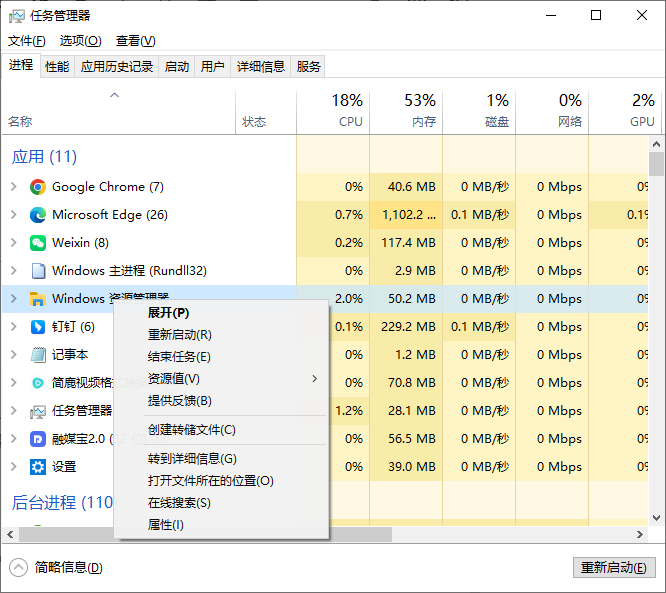
Task: Open the 文件(F) menu
Action: pyautogui.click(x=27, y=41)
